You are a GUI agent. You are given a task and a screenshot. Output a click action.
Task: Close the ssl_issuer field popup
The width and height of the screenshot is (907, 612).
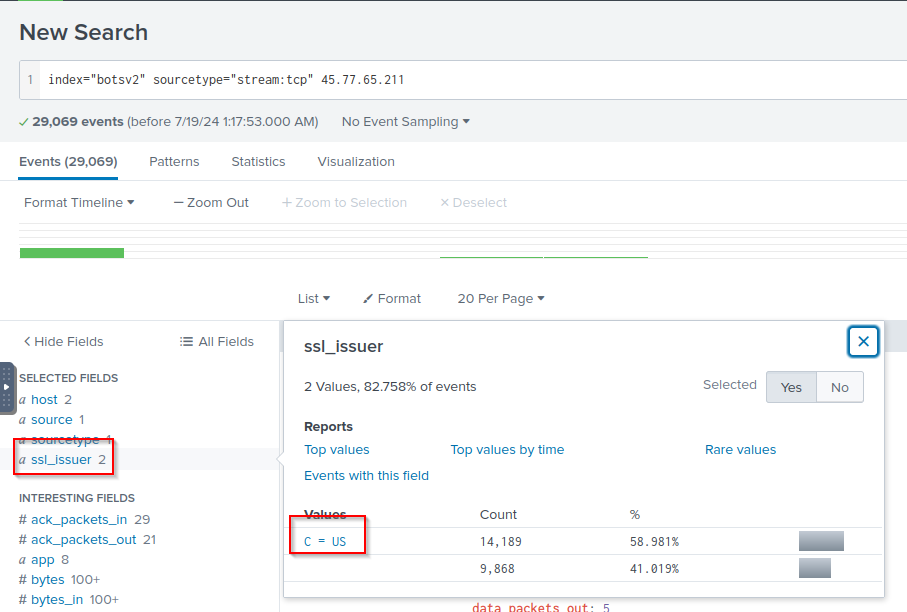pyautogui.click(x=863, y=342)
